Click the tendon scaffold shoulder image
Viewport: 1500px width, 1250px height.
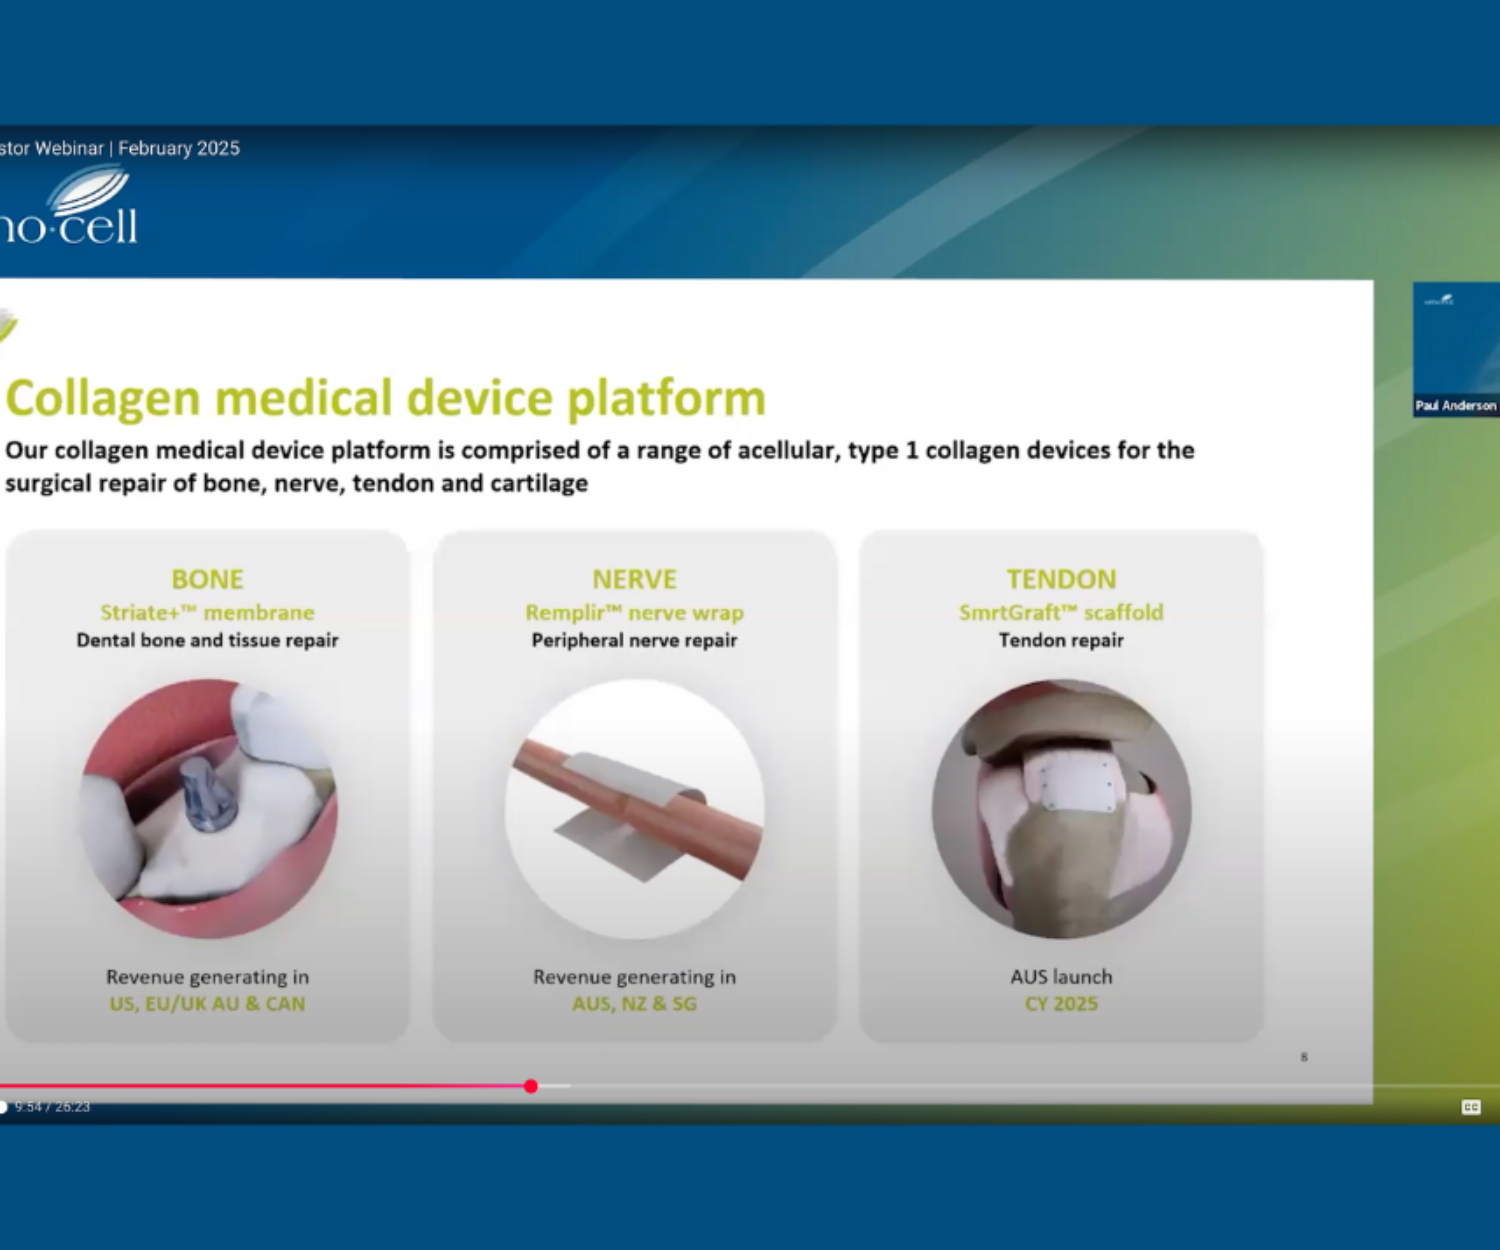point(1061,809)
